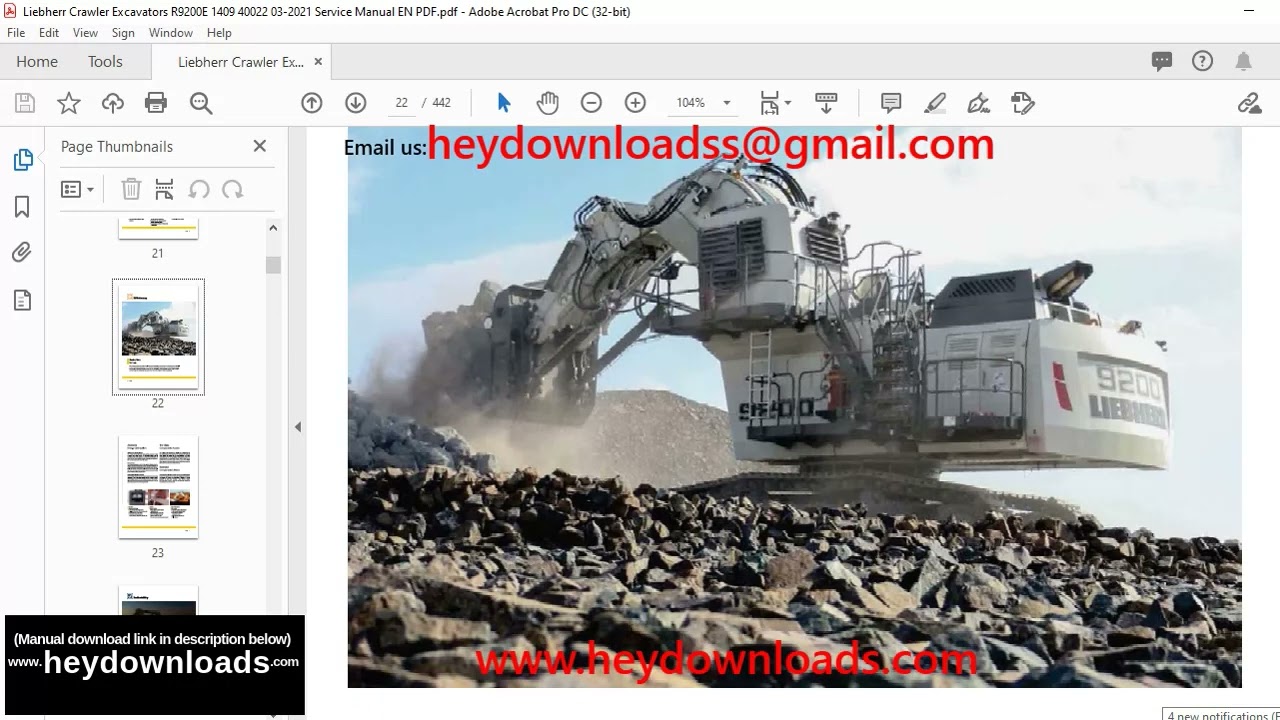Click the 104% zoom value field
1280x720 pixels.
click(x=690, y=103)
